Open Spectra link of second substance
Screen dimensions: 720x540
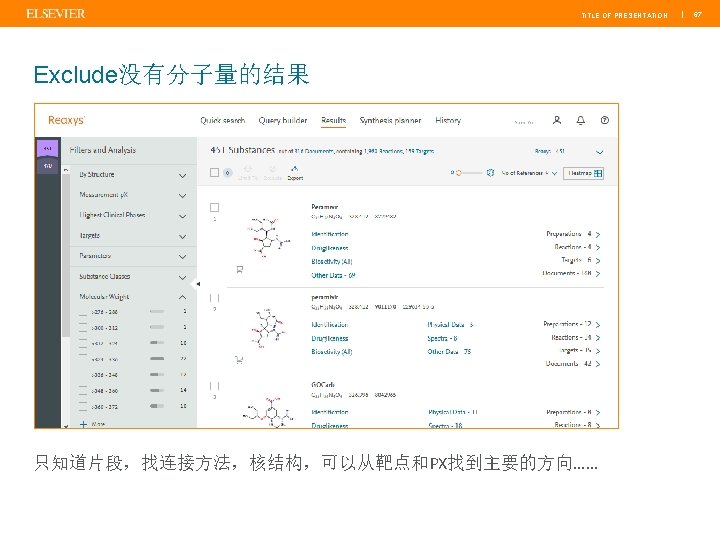(442, 338)
